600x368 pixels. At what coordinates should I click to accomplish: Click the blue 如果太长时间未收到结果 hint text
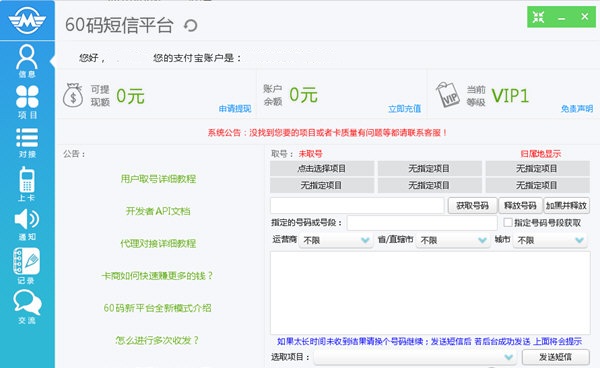[x=429, y=341]
